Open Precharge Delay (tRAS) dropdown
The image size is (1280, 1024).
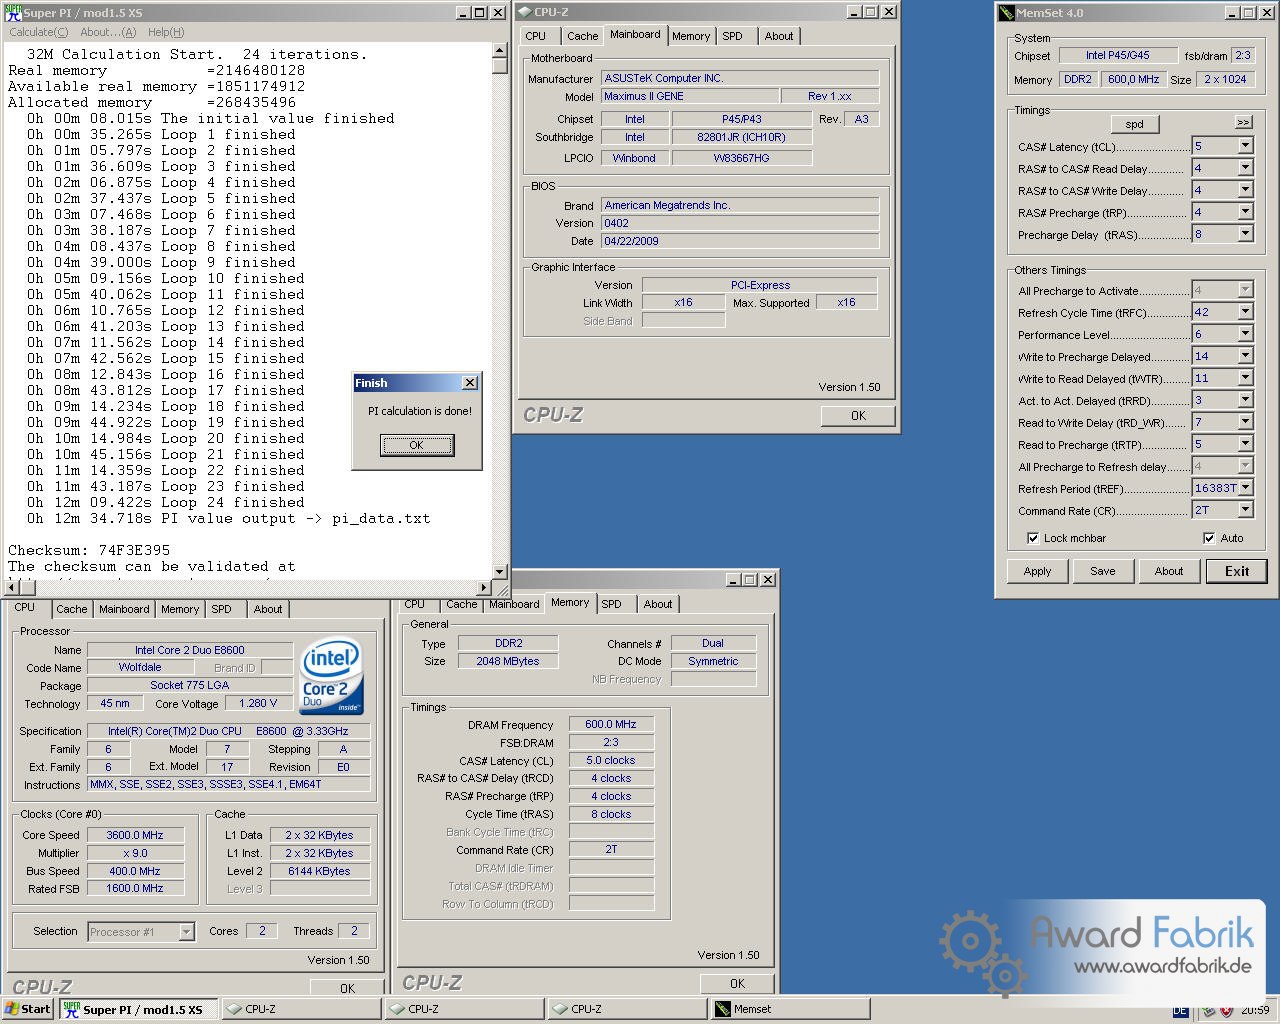click(x=1245, y=234)
